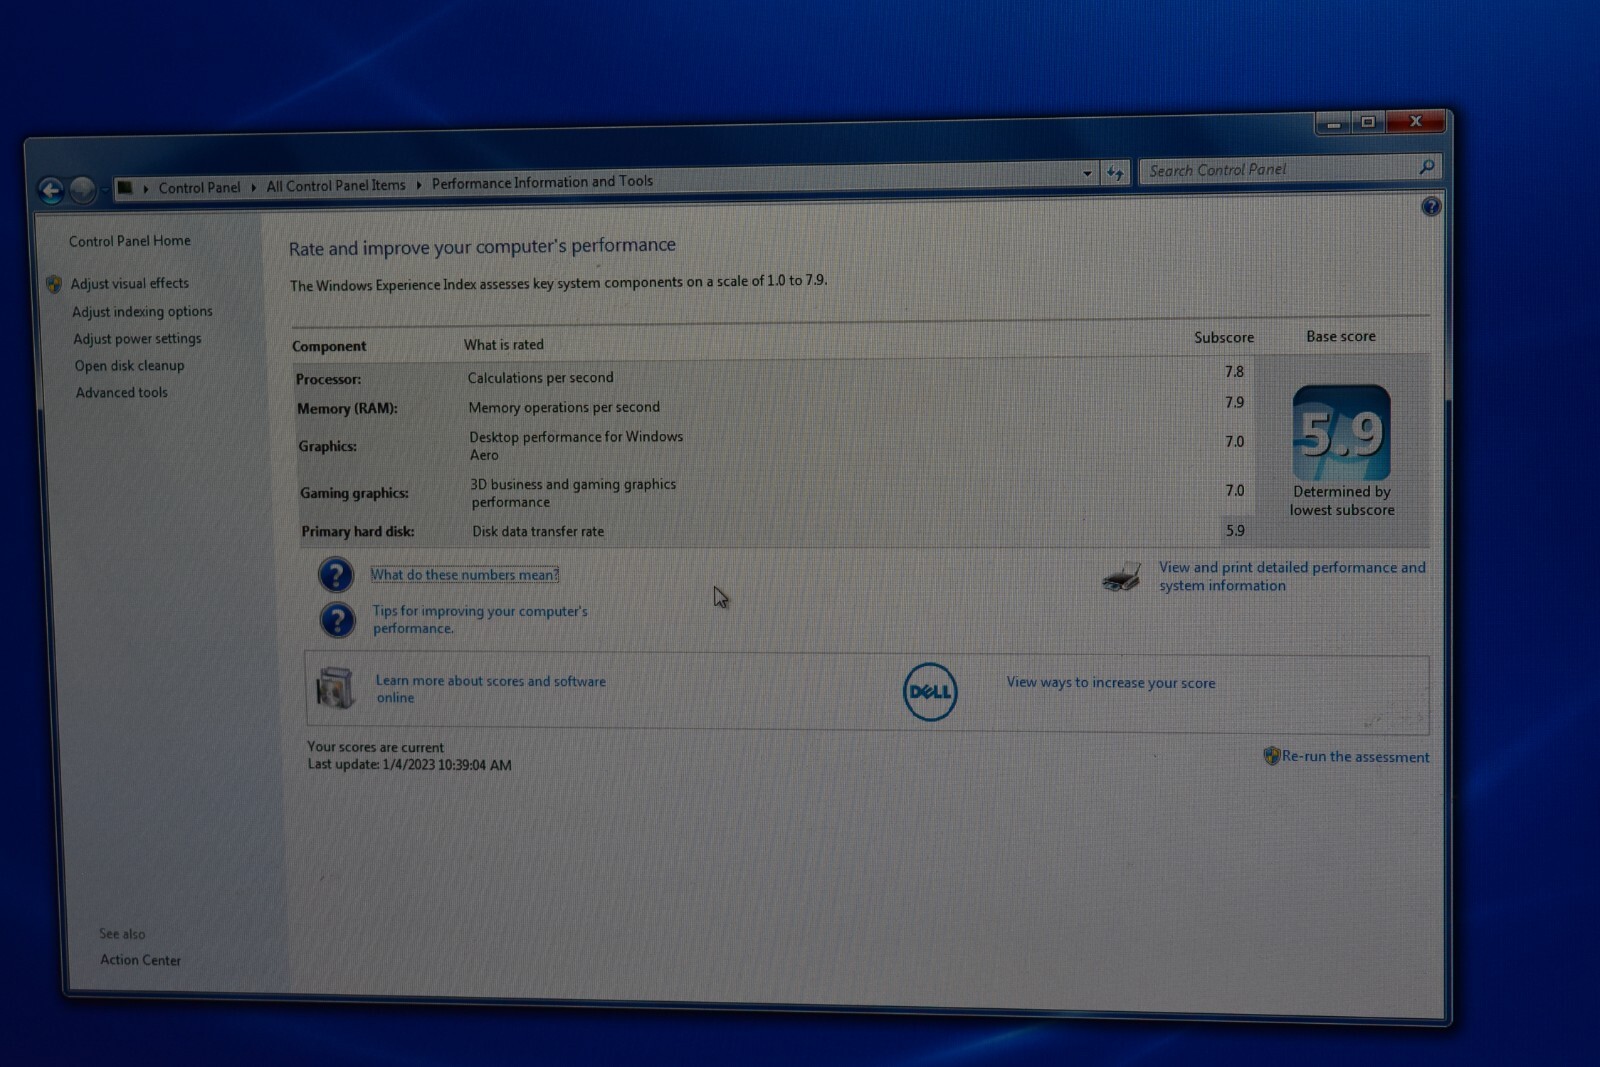This screenshot has height=1067, width=1600.
Task: Click Memory subscore 7.9
Action: tap(1235, 403)
